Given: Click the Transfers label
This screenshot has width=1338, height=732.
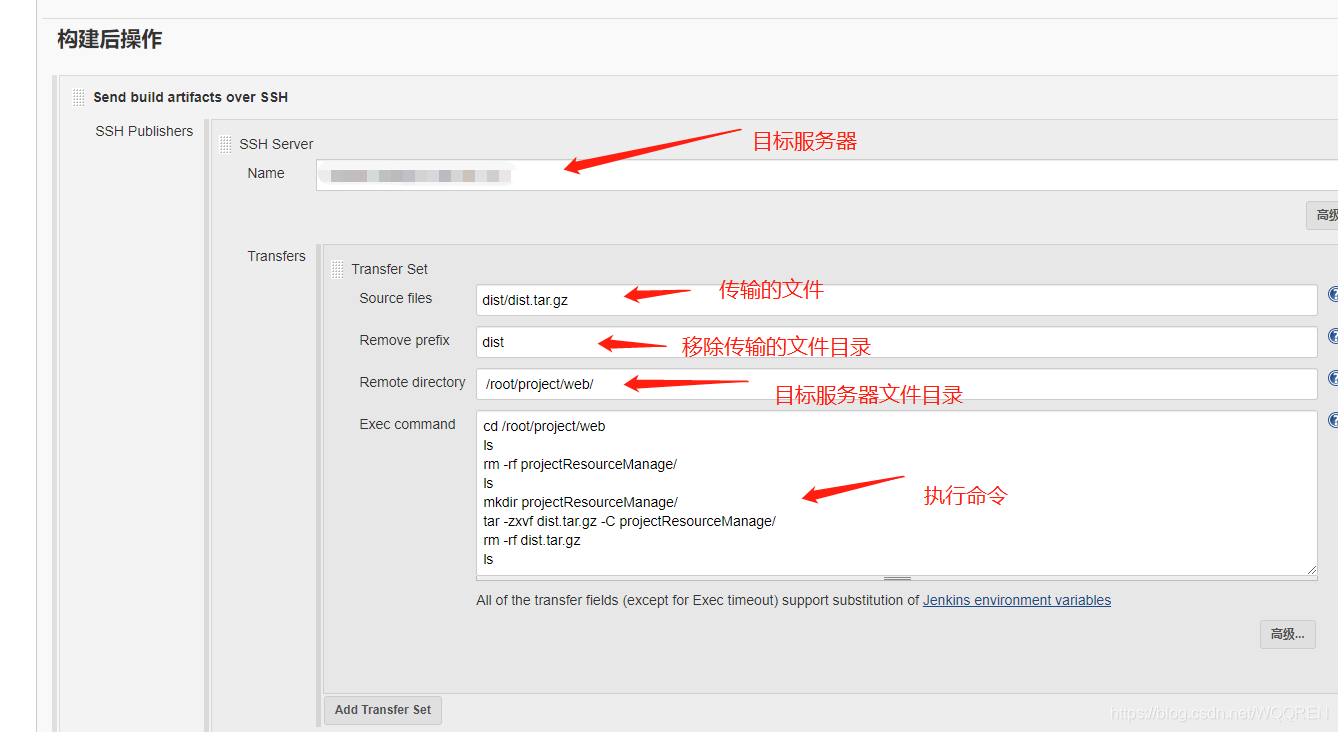Looking at the screenshot, I should 276,256.
